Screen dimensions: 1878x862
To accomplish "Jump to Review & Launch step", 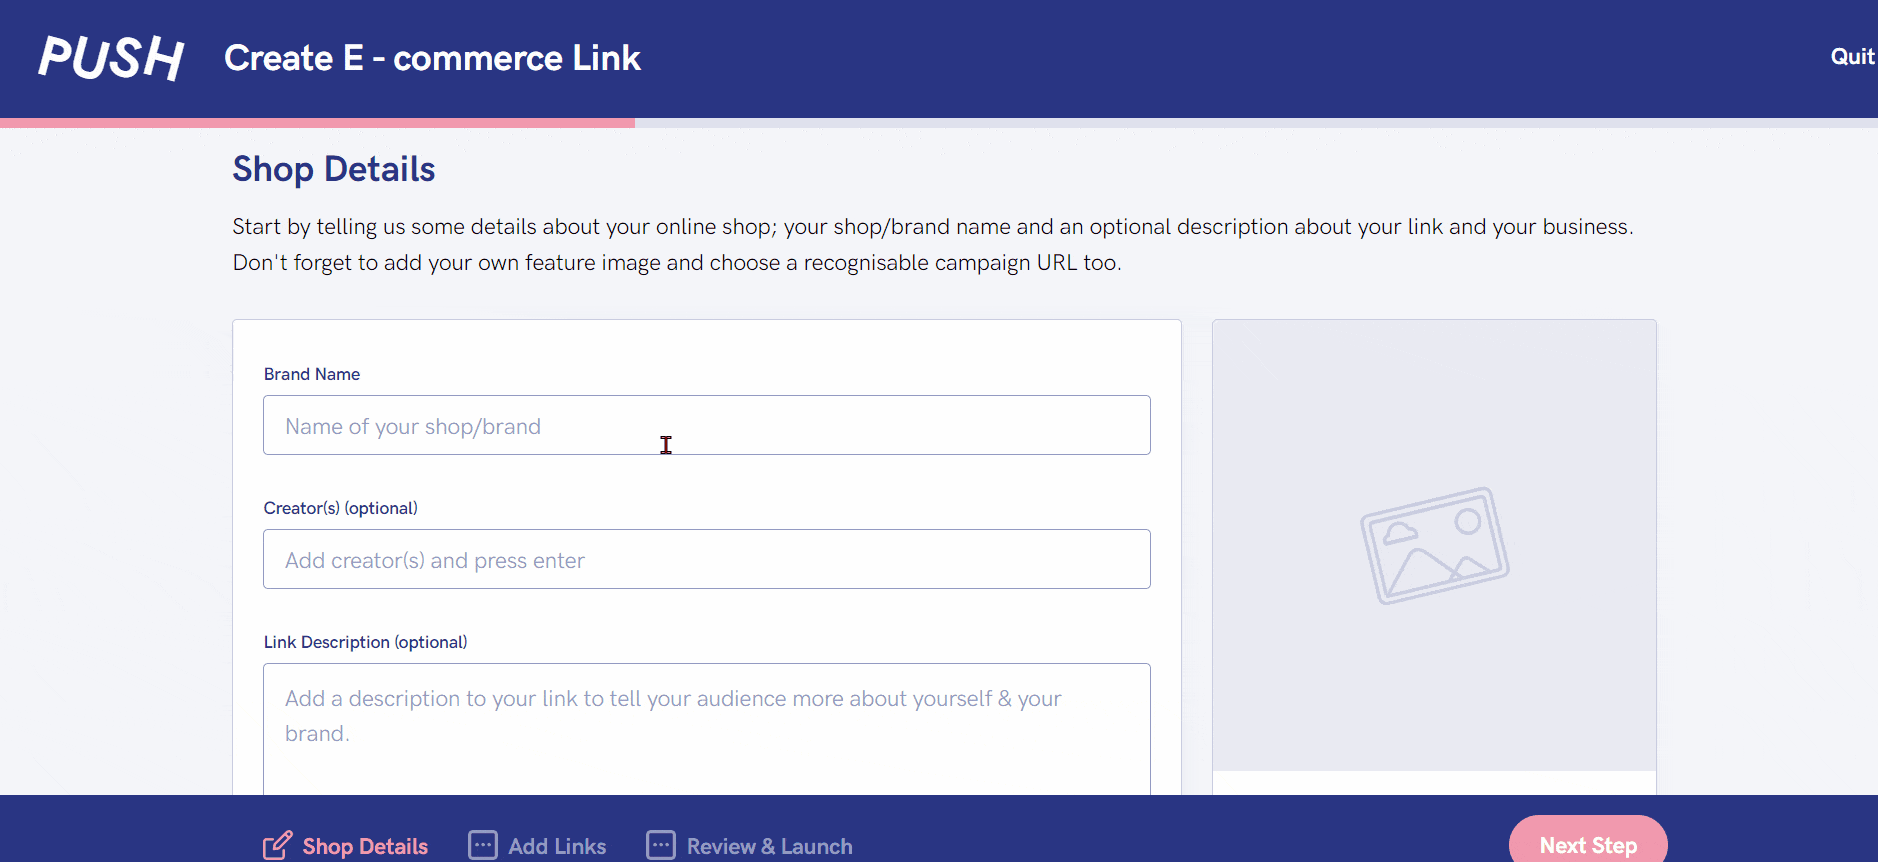I will (750, 846).
